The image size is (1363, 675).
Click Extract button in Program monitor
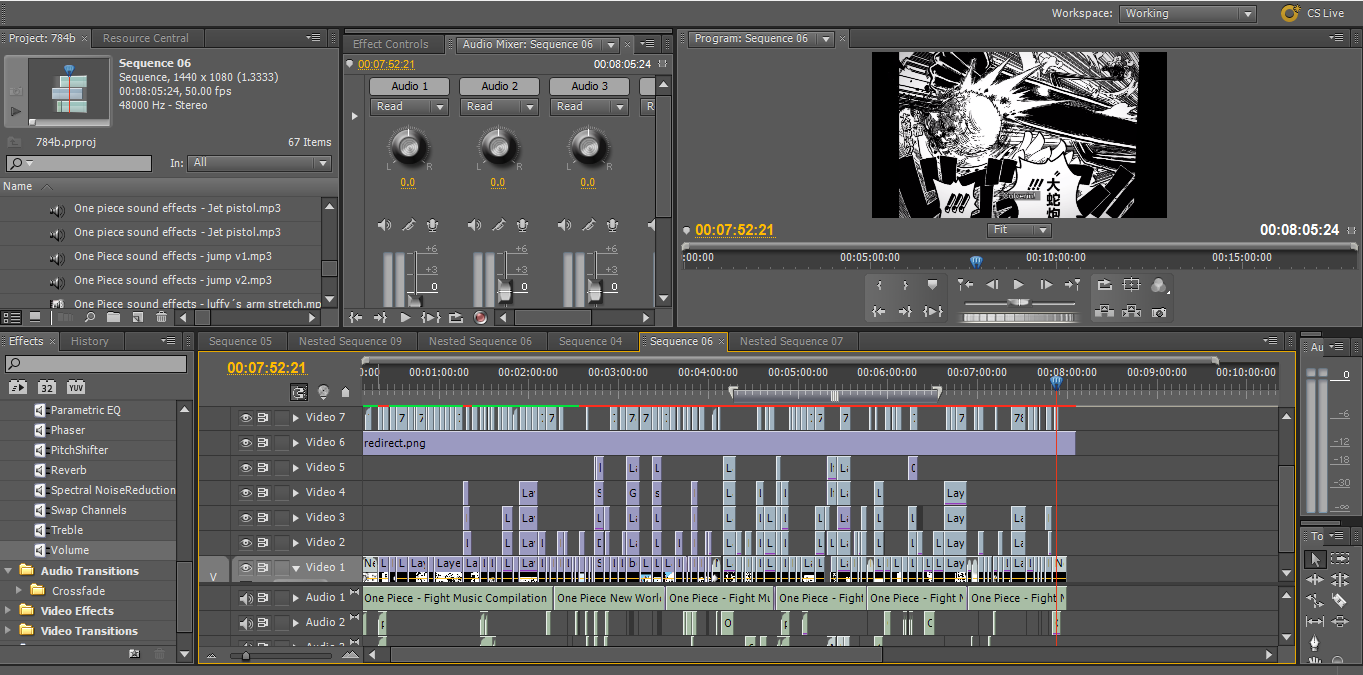point(1131,312)
